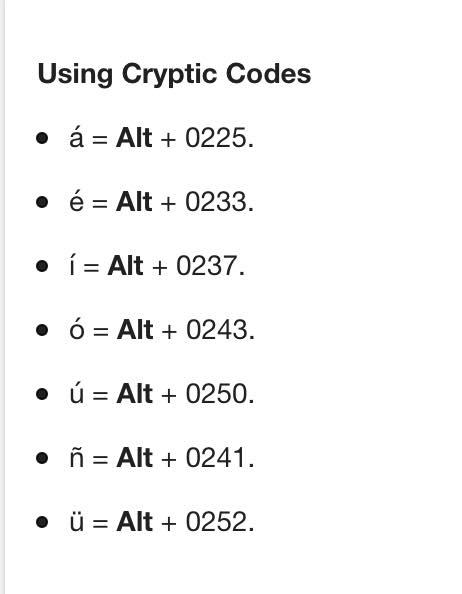
Task: Click the code 0237 for í
Action: tap(207, 266)
